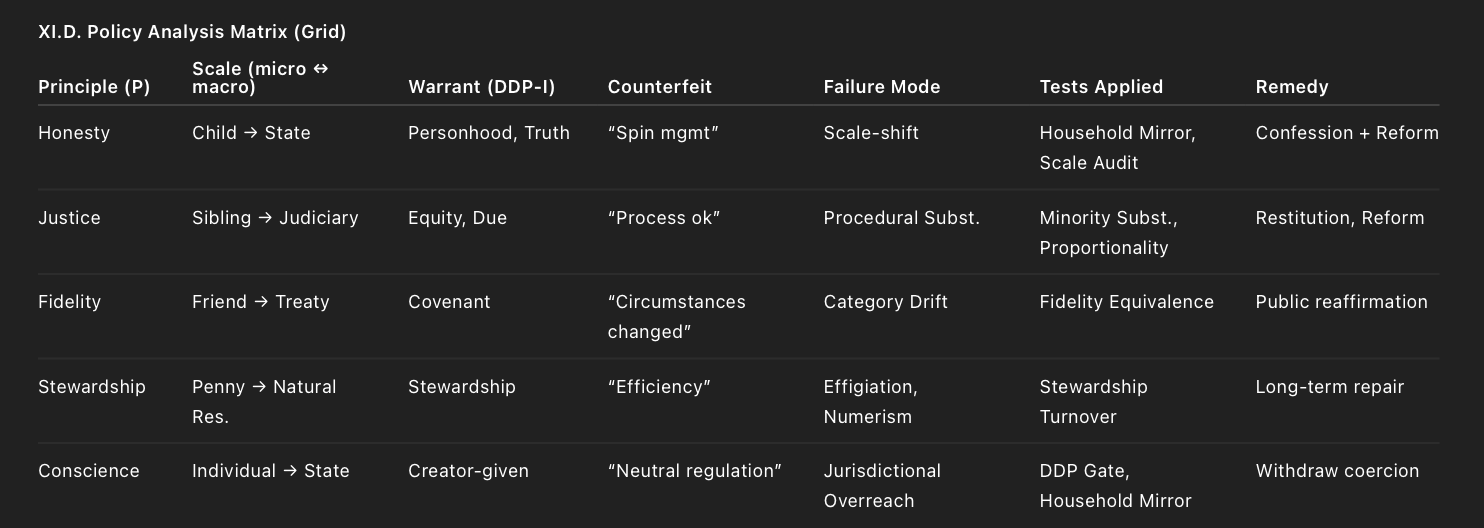
Task: Click the "XI.D. Policy Analysis Matrix (Grid)" heading
Action: tap(192, 32)
